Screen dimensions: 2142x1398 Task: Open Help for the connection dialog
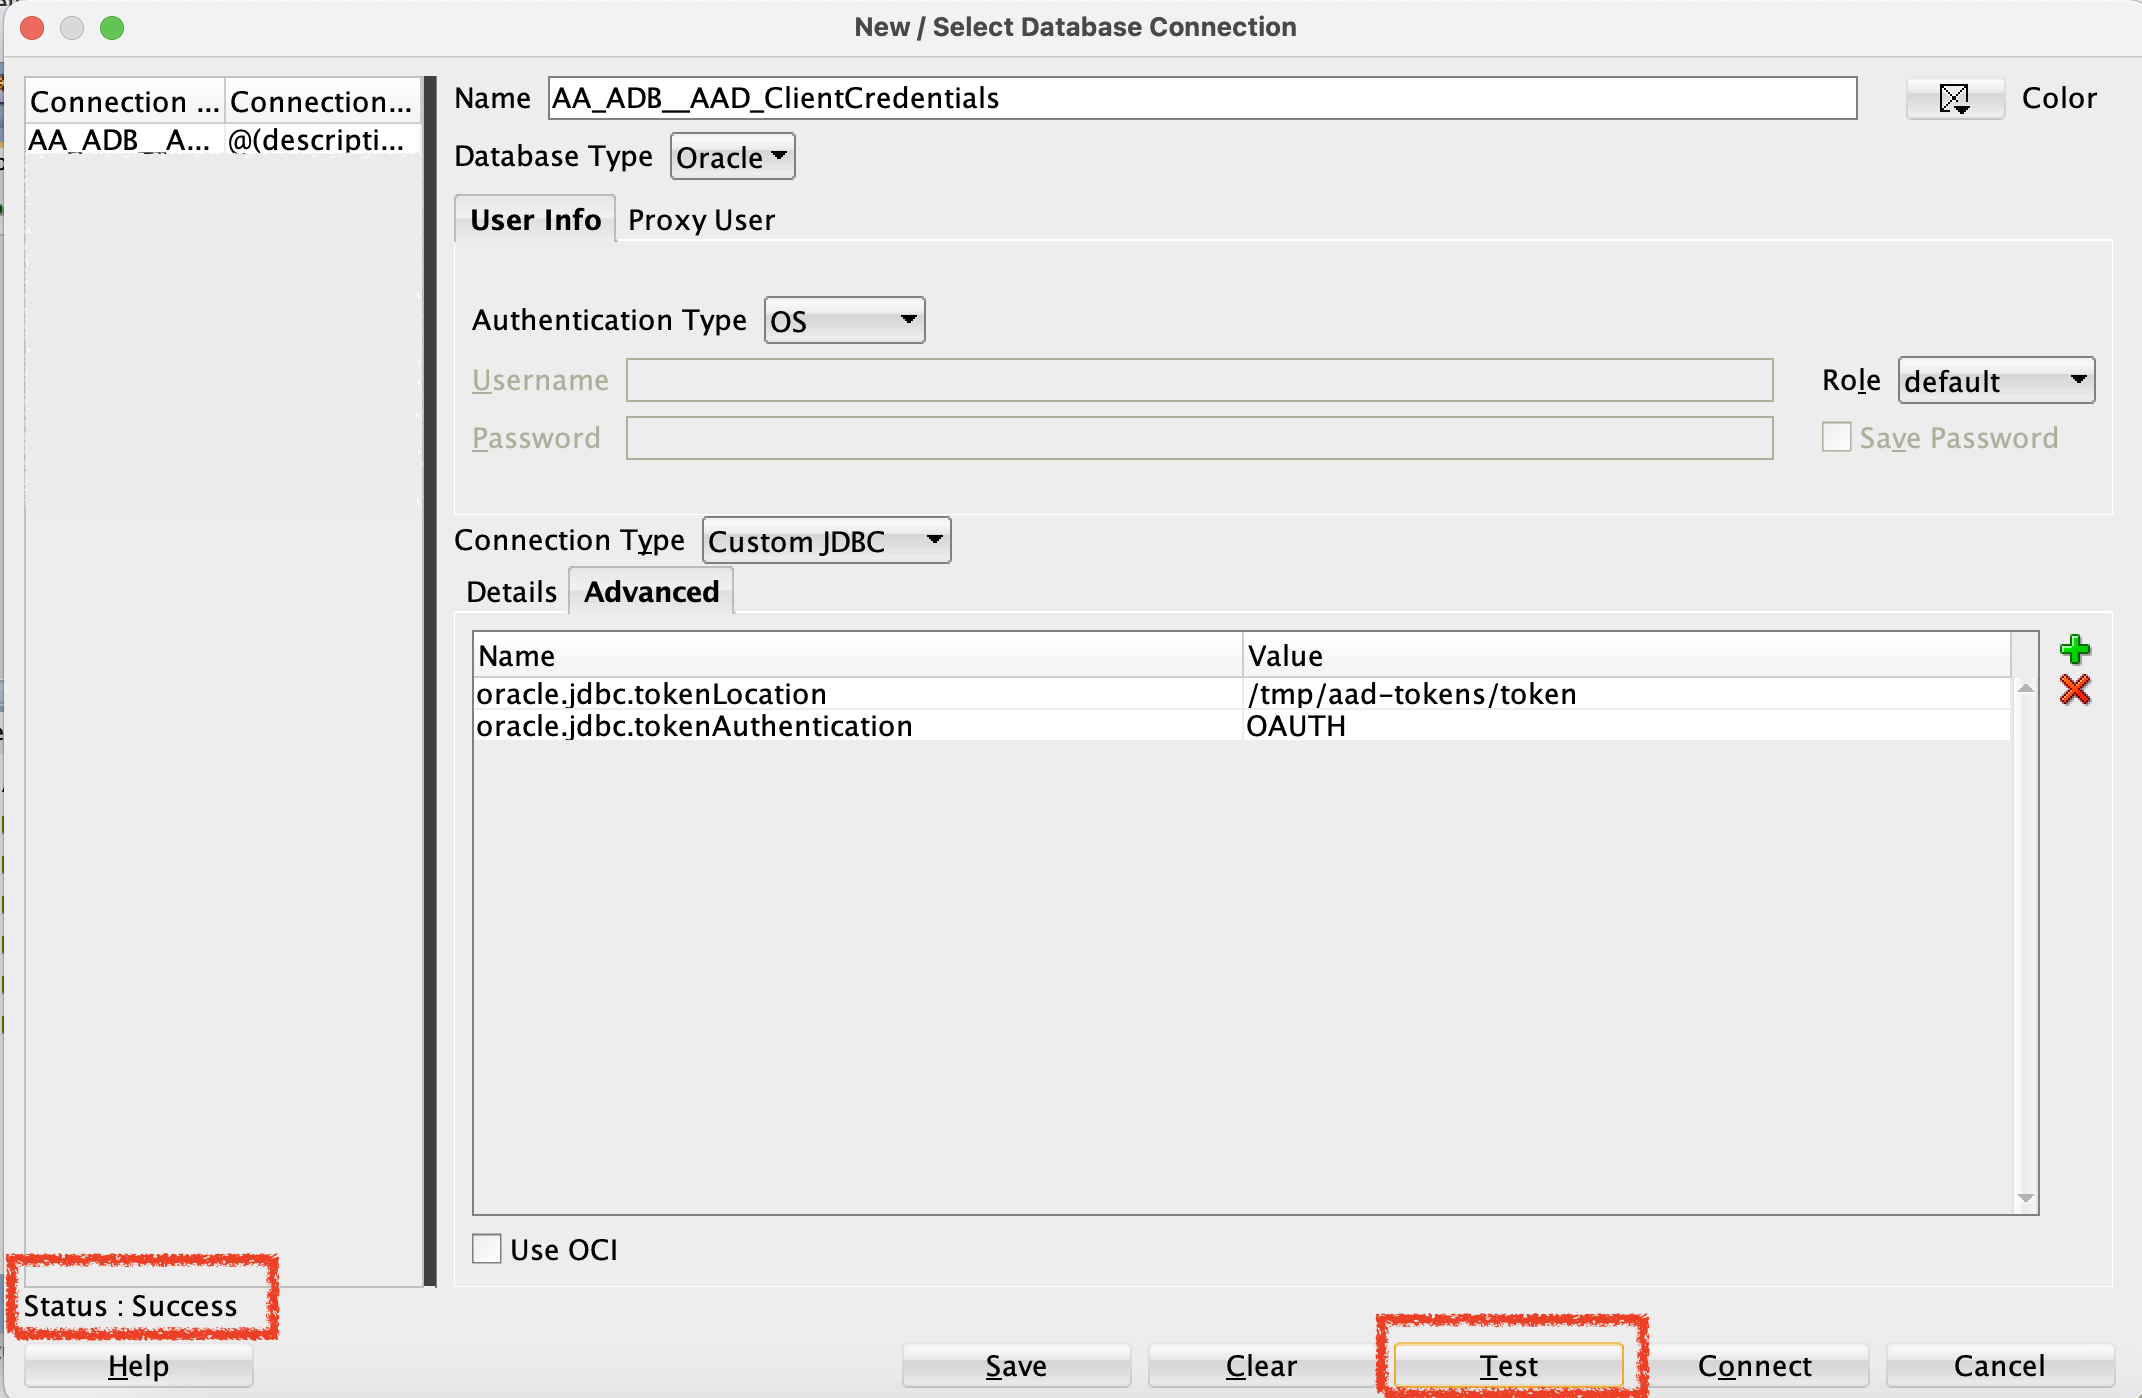[x=138, y=1364]
